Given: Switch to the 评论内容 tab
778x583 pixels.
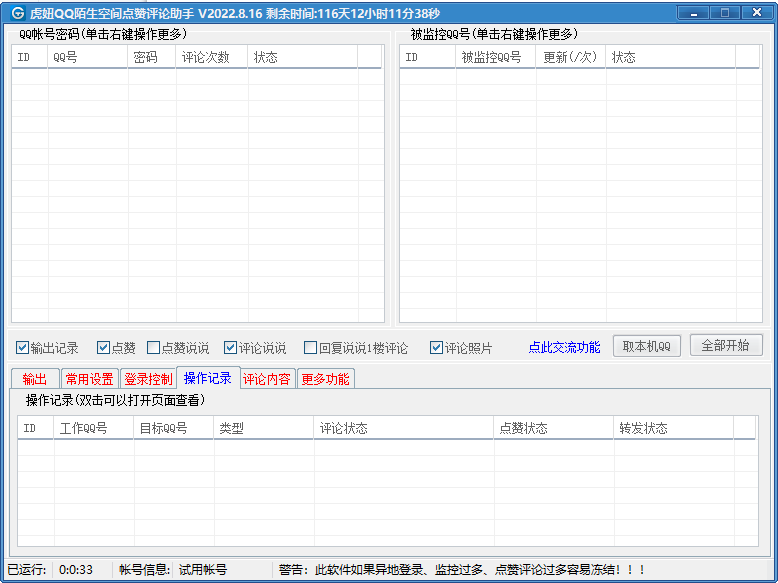Looking at the screenshot, I should tap(267, 379).
